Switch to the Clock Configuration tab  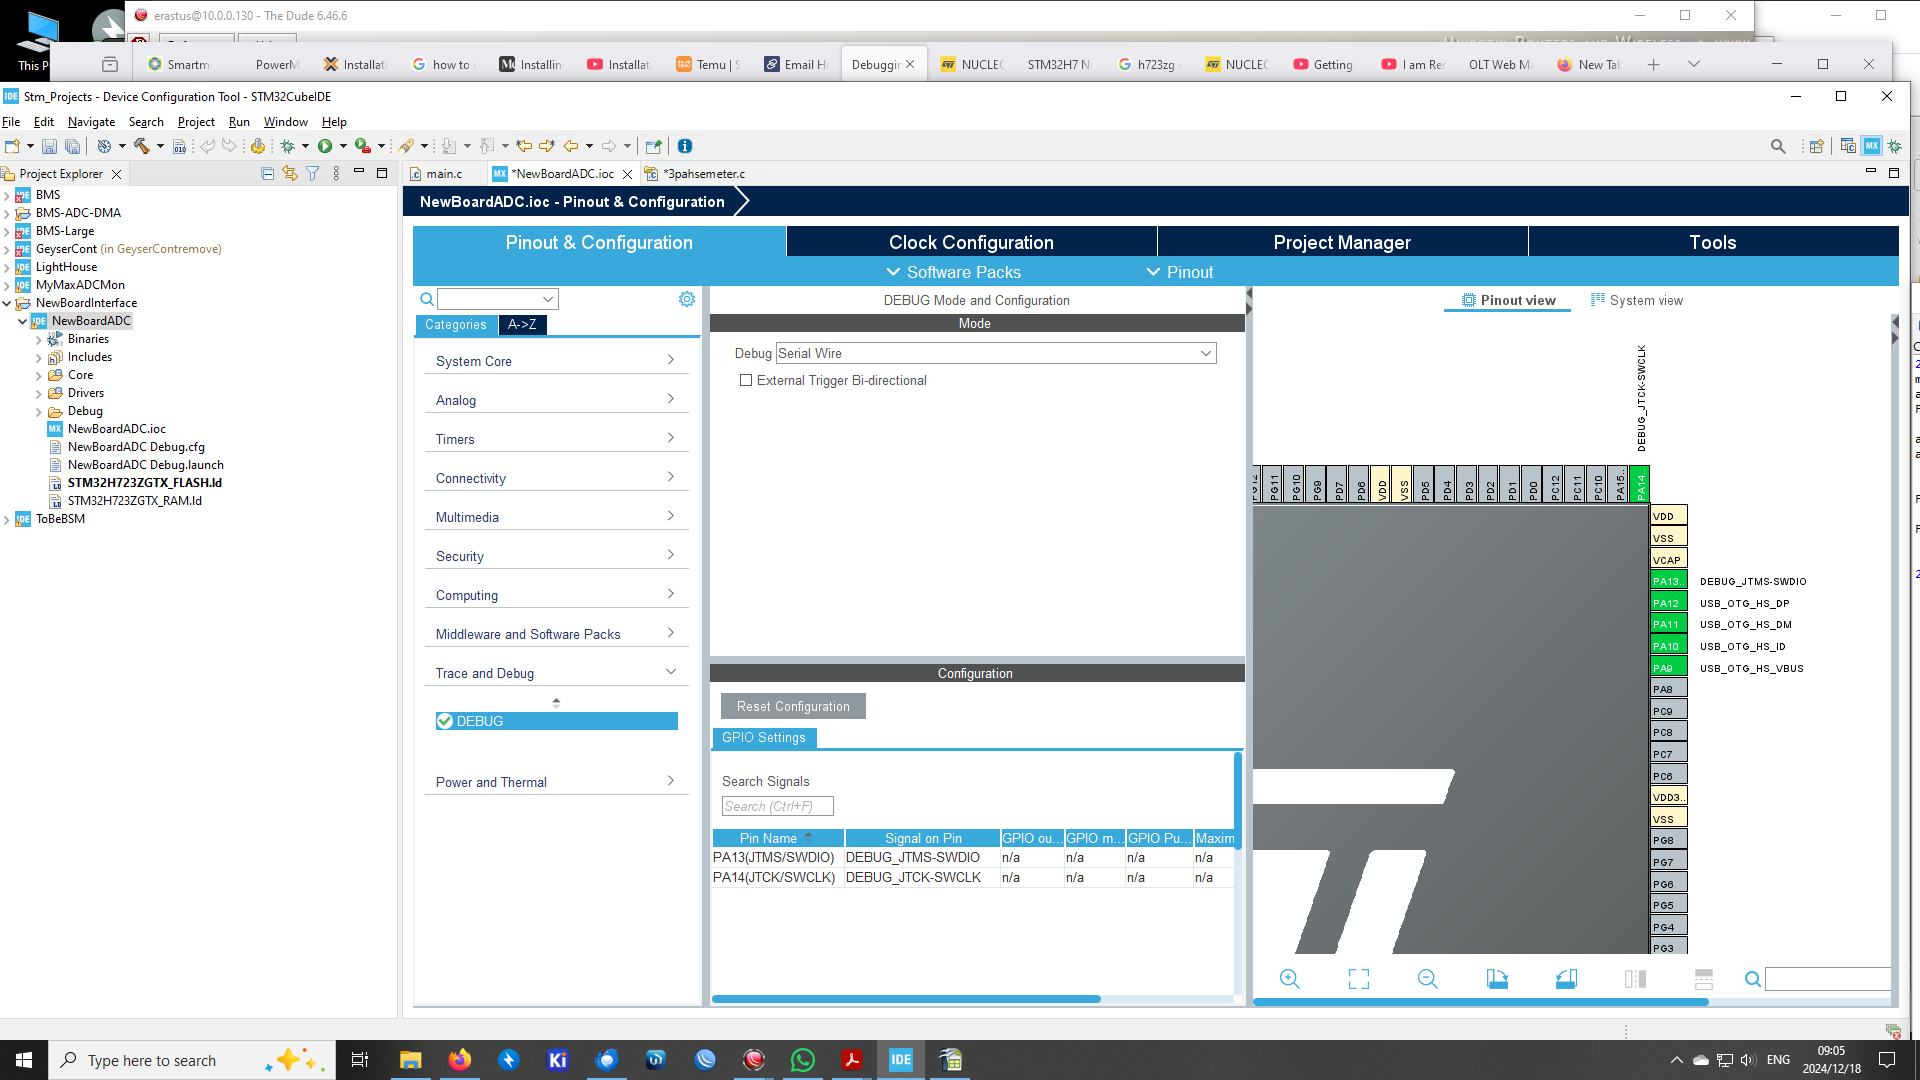971,242
